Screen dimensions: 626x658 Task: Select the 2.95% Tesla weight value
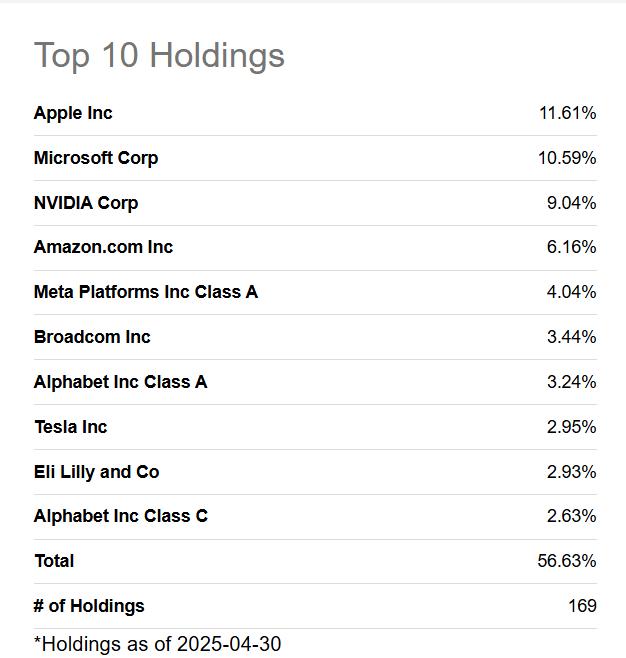[x=571, y=427]
